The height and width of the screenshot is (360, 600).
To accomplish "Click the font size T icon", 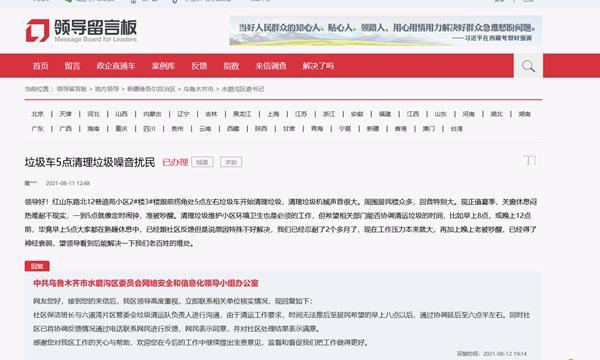I will tap(530, 160).
